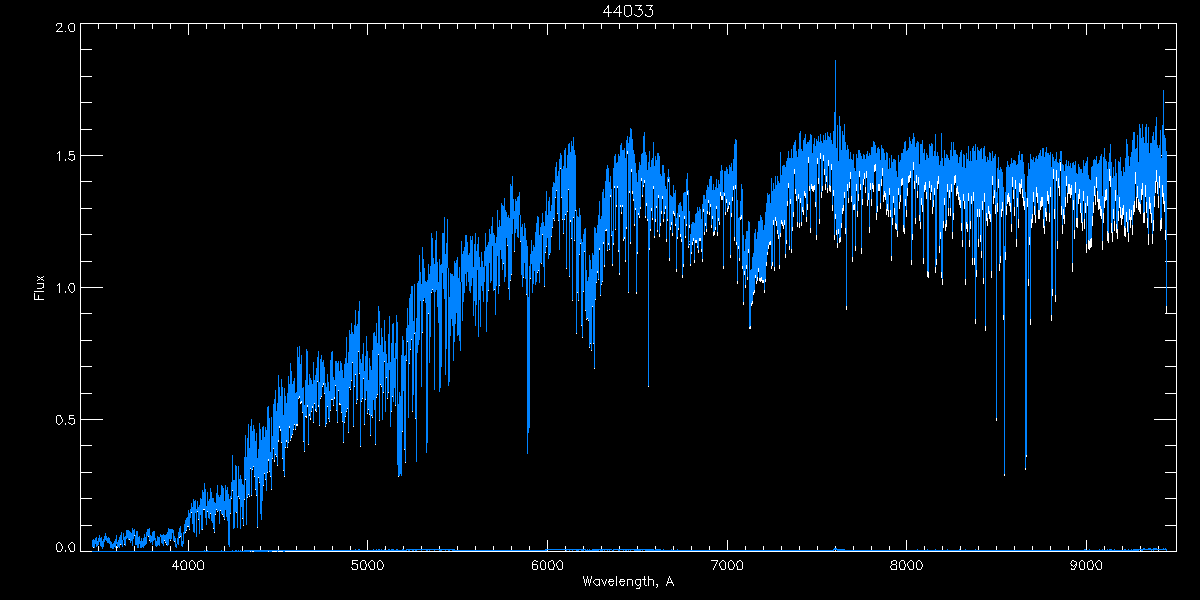Click the 0.5 y-axis tick label
The image size is (1200, 600).
pyautogui.click(x=66, y=419)
